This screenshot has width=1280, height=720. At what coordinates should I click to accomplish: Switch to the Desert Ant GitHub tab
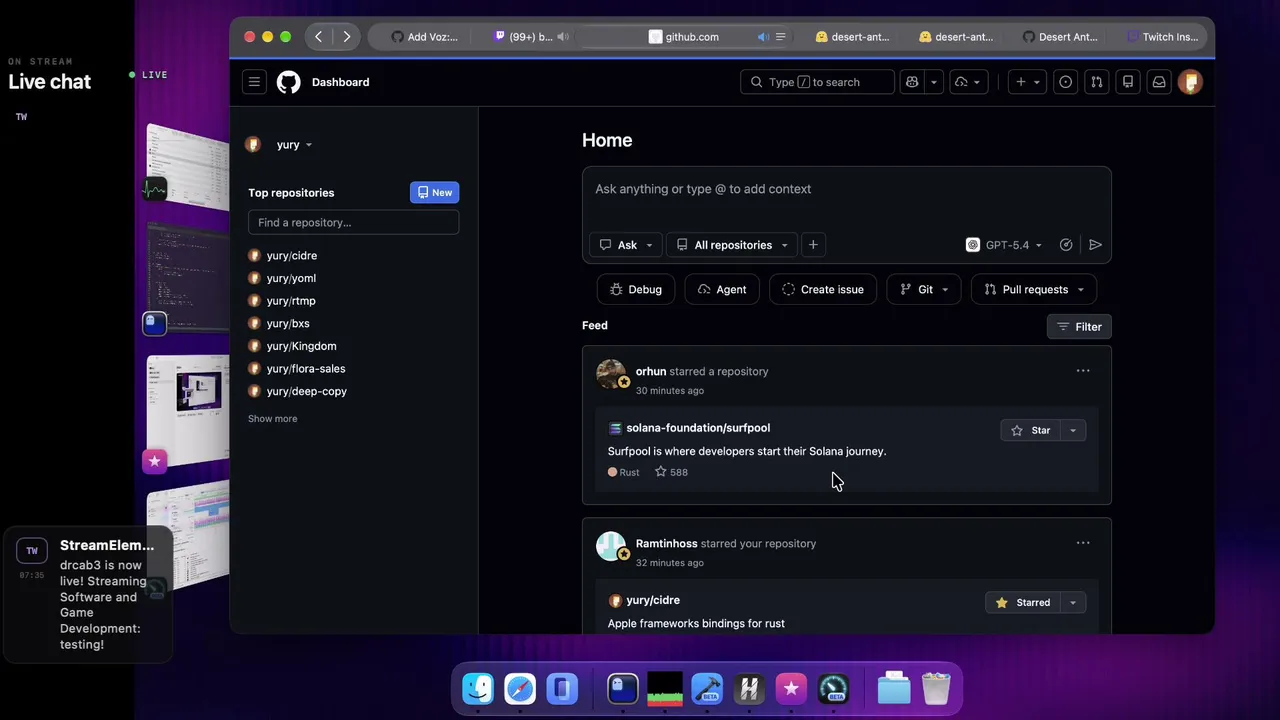tap(1060, 37)
